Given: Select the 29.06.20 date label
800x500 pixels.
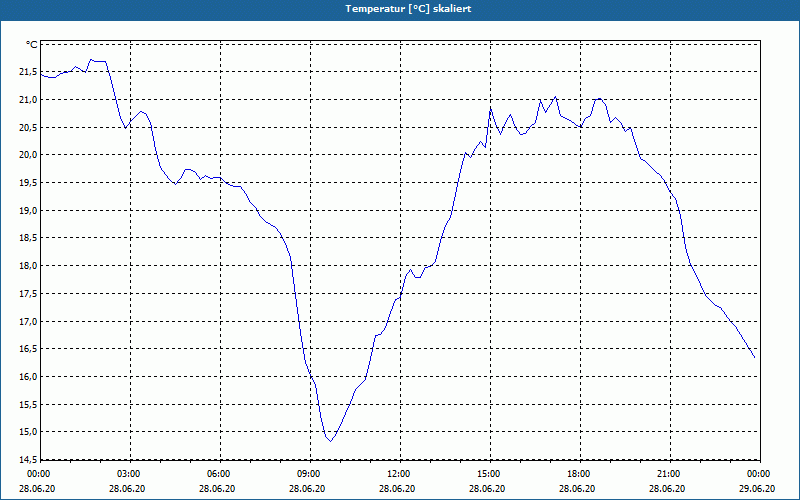Looking at the screenshot, I should [757, 488].
